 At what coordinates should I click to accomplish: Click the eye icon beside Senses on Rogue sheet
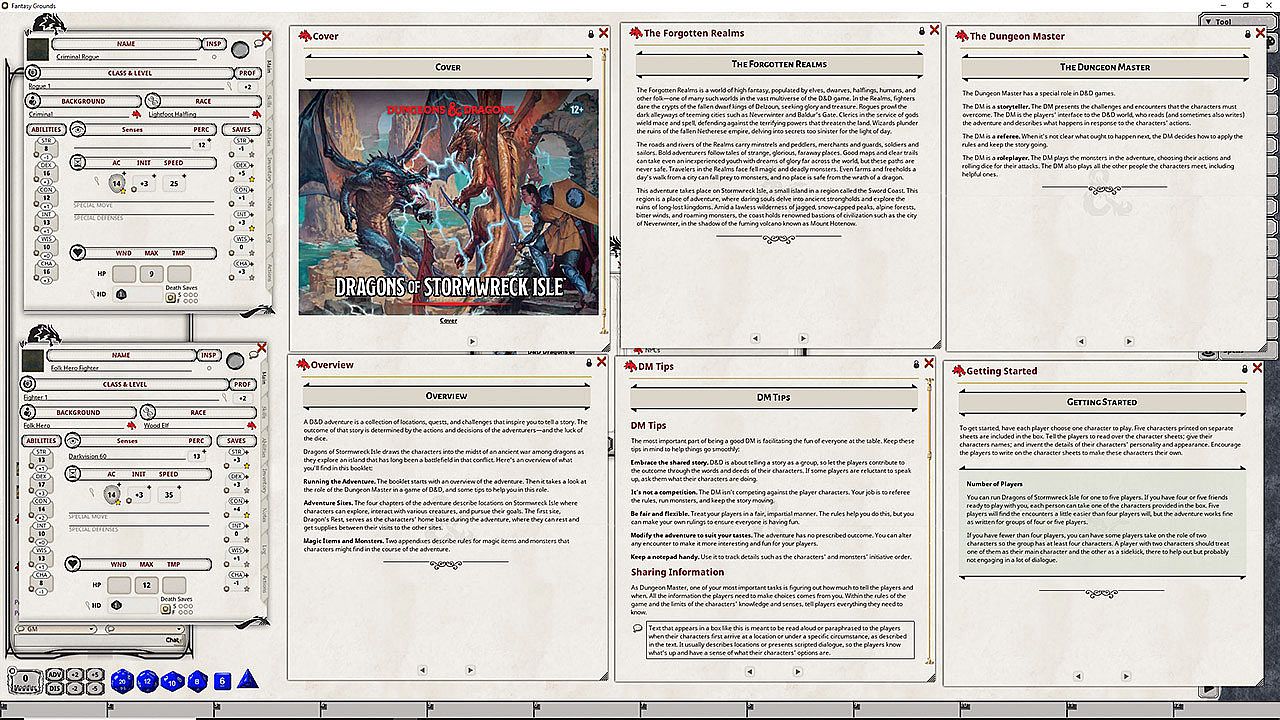pyautogui.click(x=77, y=129)
